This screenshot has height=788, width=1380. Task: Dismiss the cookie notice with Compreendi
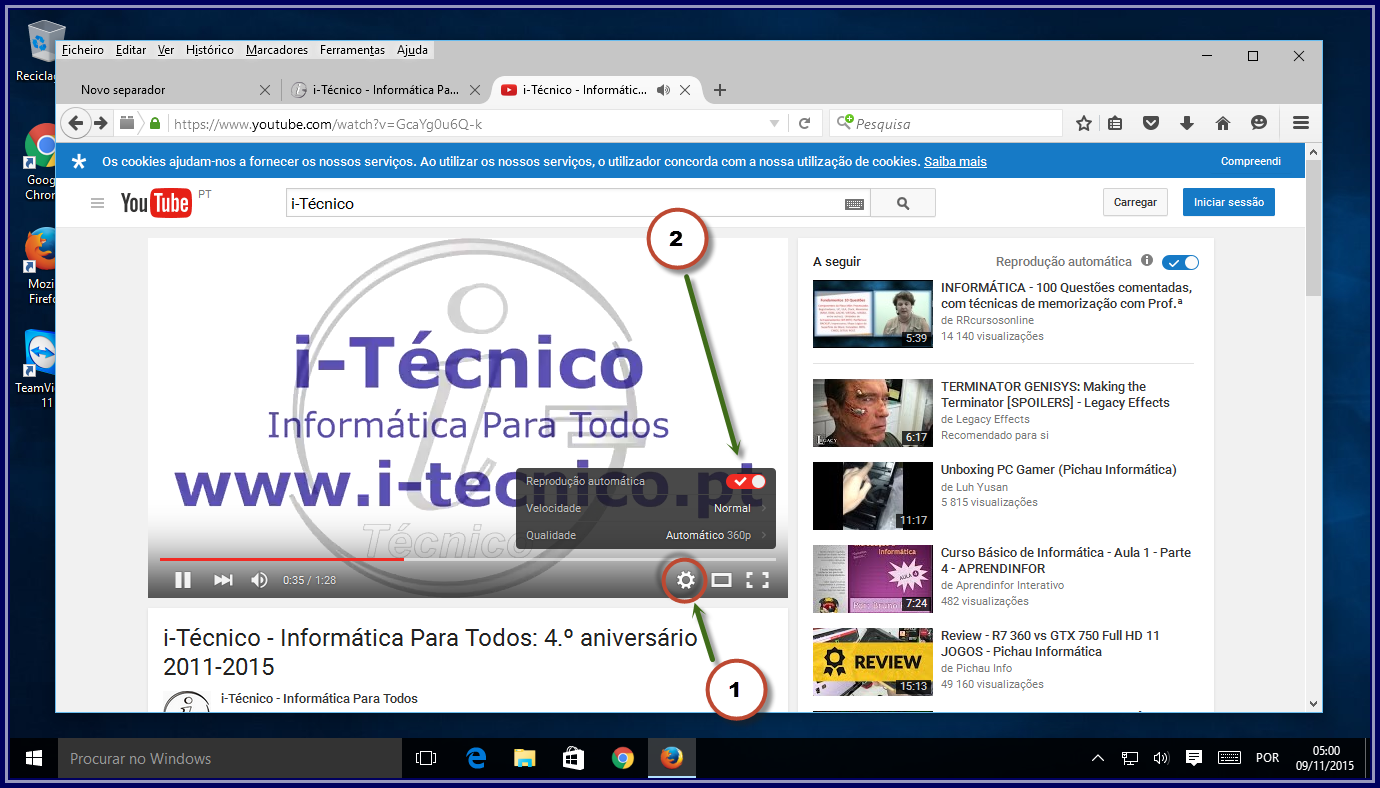[1251, 161]
